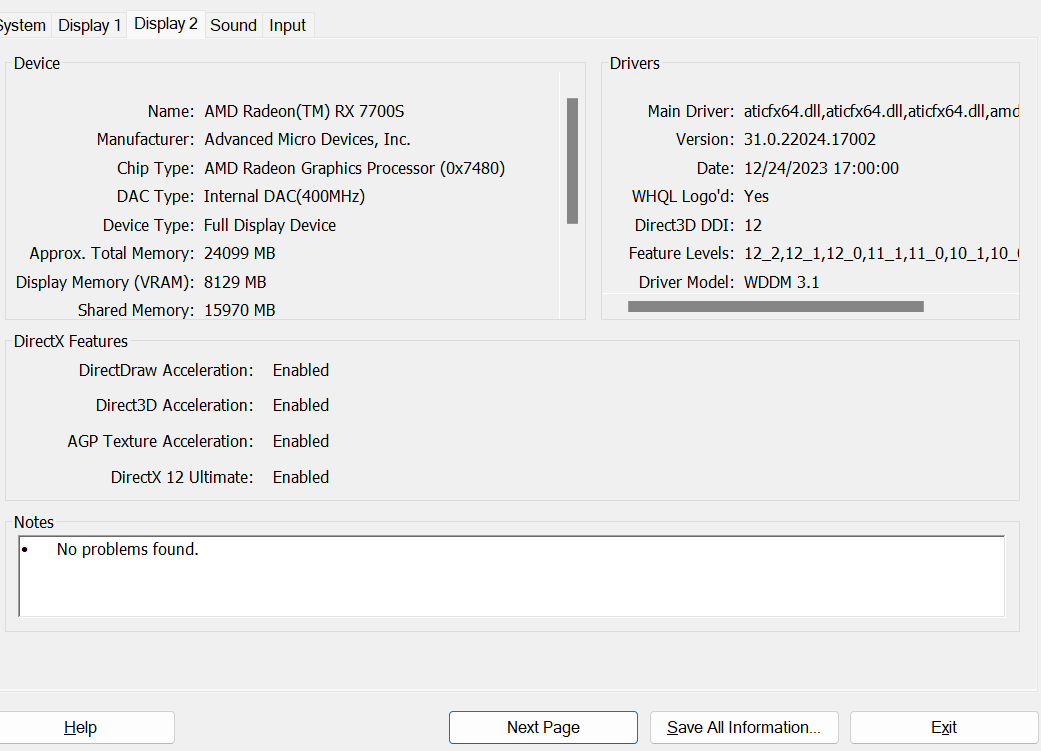Image resolution: width=1041 pixels, height=751 pixels.
Task: Click the "WHQL Logo'd:" label
Action: click(x=683, y=197)
